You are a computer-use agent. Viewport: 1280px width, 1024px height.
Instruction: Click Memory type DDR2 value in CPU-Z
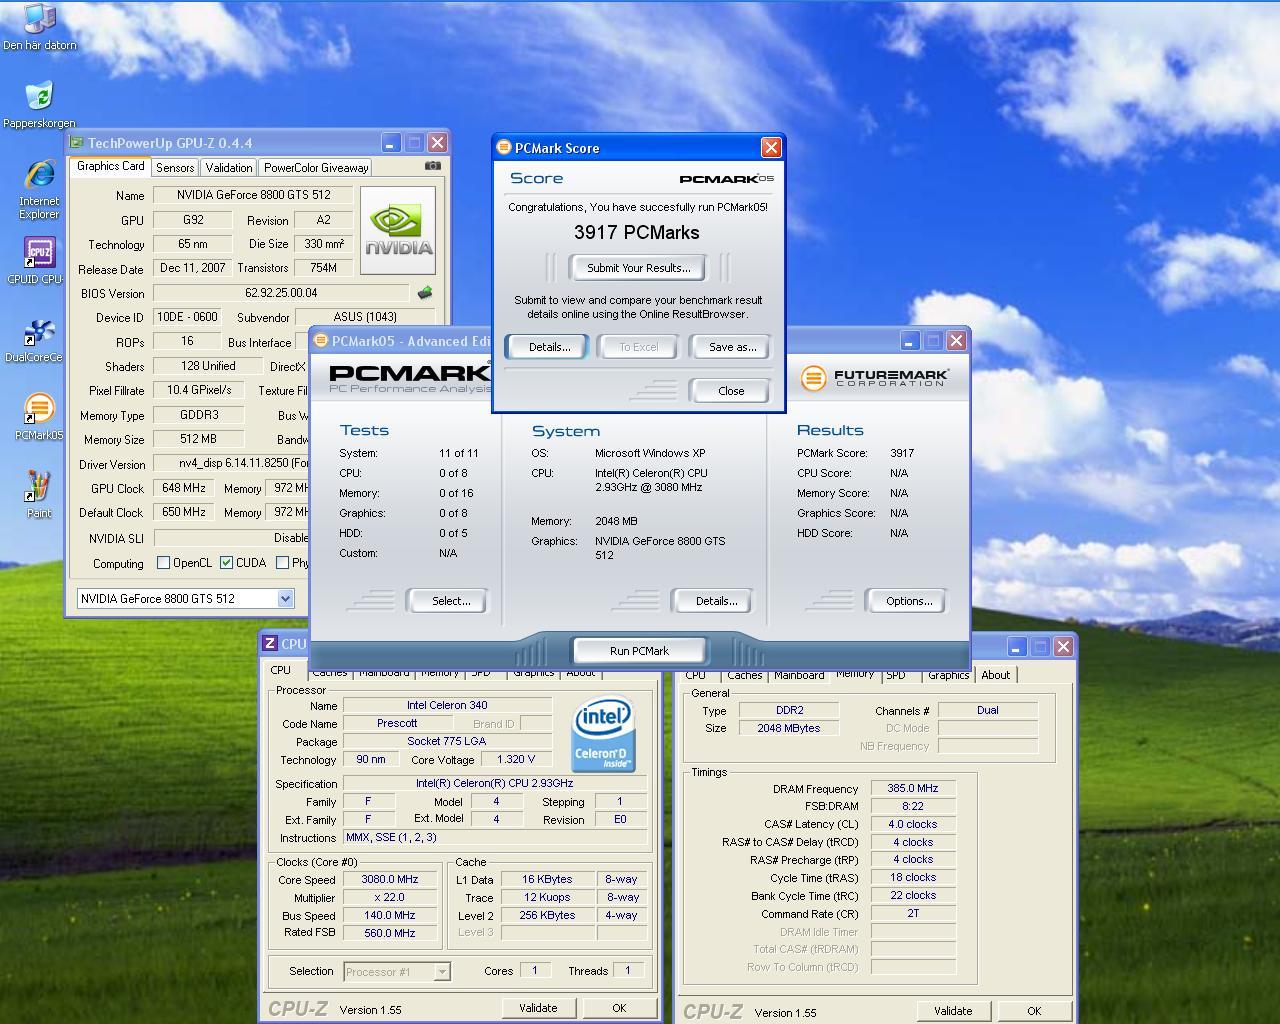pos(790,710)
